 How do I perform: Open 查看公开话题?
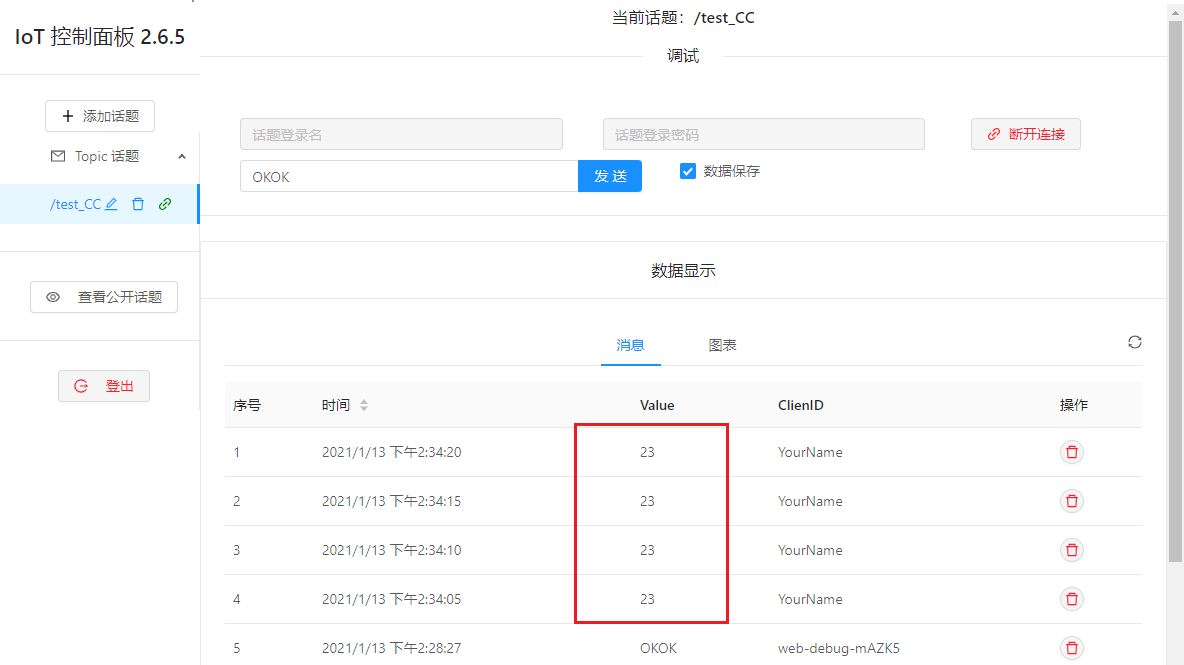click(x=104, y=297)
